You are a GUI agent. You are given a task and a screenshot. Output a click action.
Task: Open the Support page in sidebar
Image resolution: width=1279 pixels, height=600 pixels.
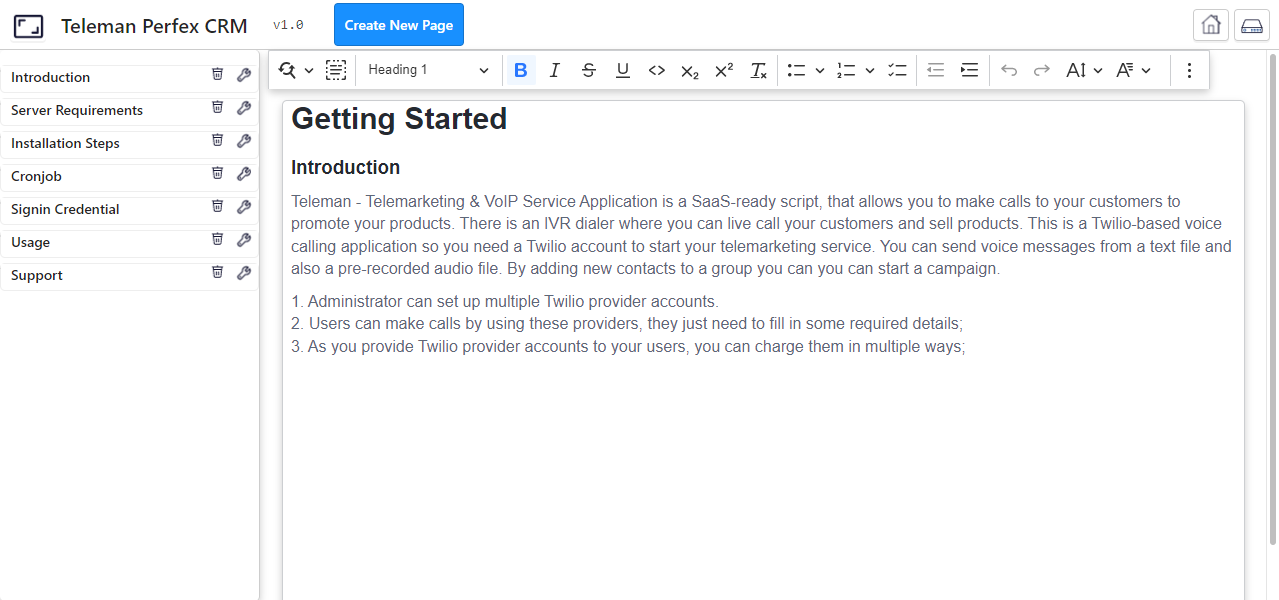tap(37, 275)
